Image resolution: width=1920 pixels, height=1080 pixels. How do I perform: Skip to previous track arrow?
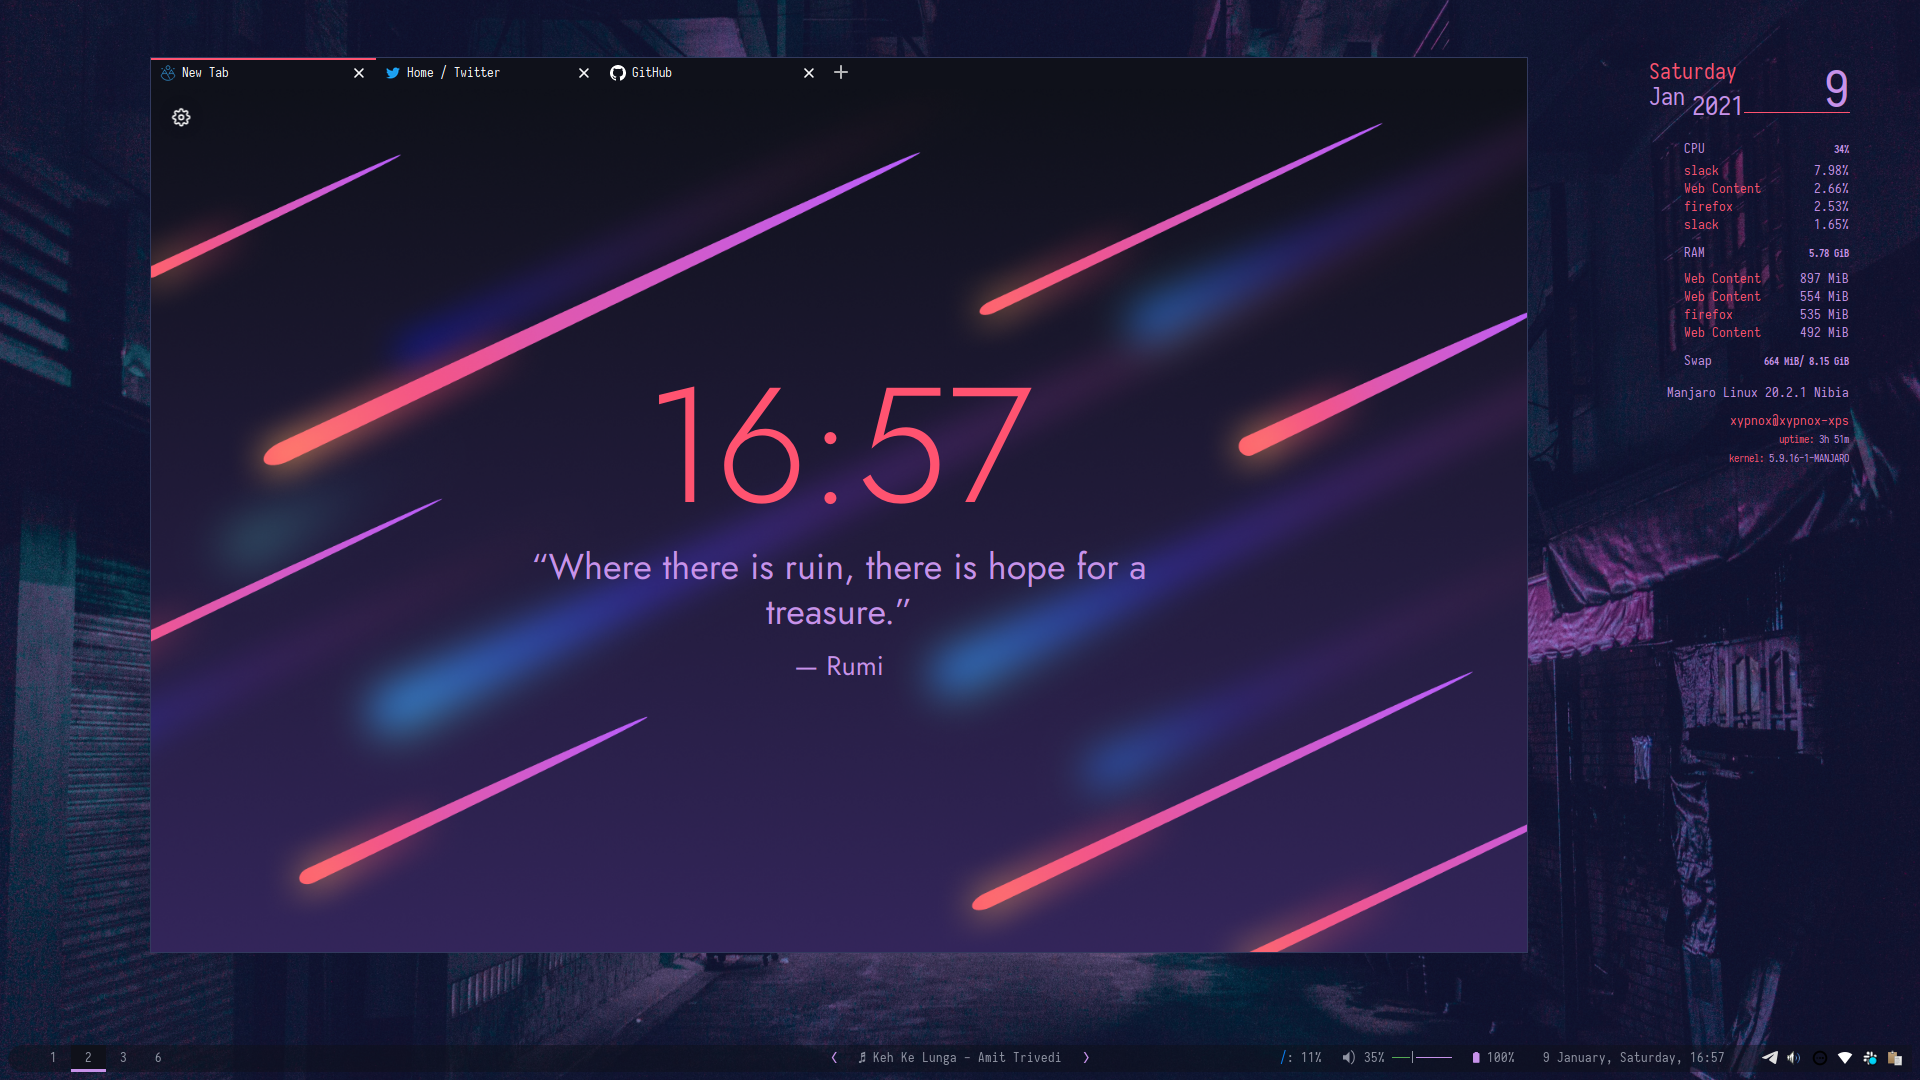(834, 1057)
